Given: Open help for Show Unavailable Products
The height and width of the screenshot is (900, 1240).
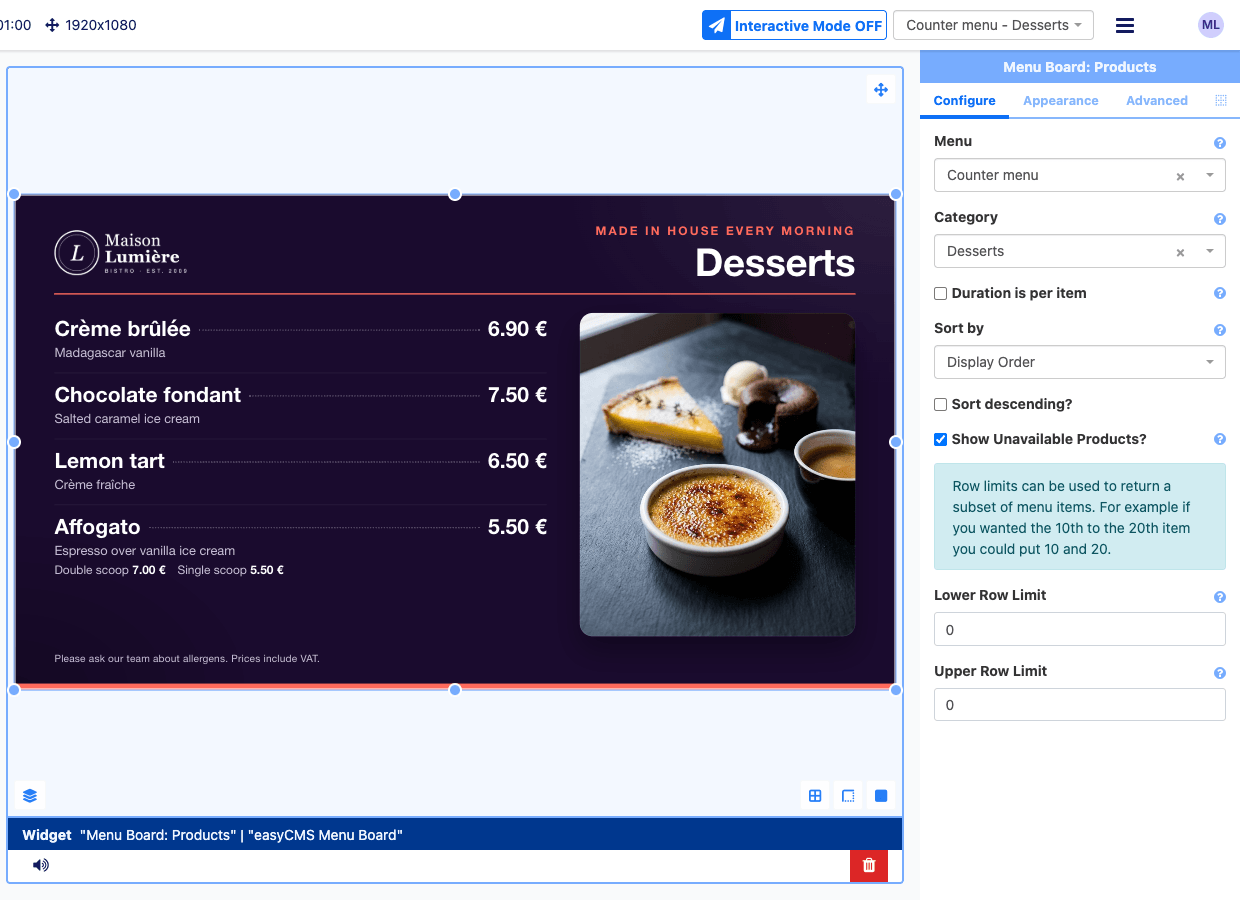Looking at the screenshot, I should pos(1220,439).
